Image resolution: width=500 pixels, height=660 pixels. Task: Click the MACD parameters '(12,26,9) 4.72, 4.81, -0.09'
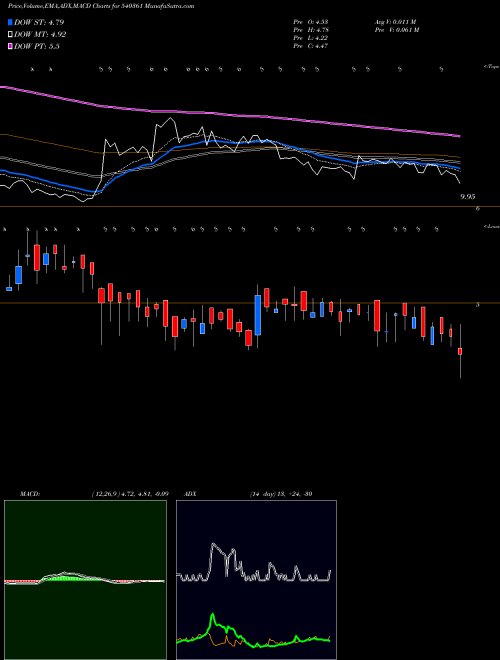(x=130, y=494)
